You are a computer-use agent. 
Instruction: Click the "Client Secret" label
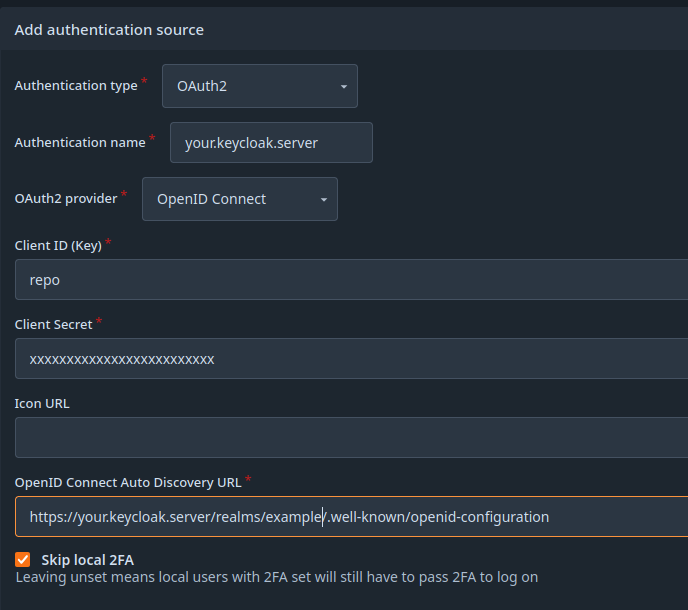point(53,324)
